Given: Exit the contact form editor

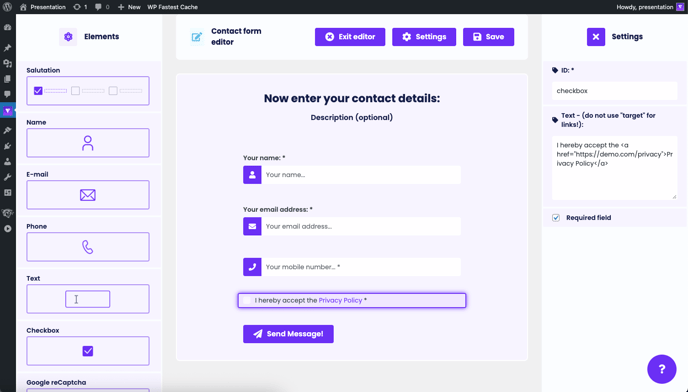Looking at the screenshot, I should point(350,37).
